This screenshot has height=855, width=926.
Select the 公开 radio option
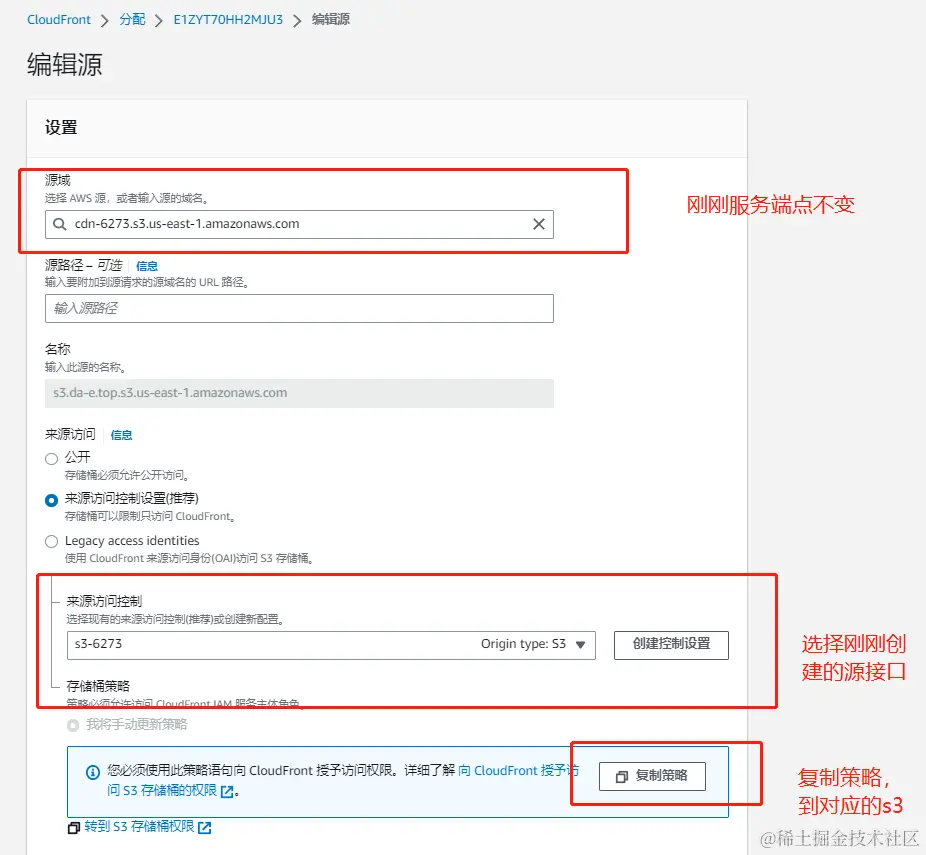(51, 459)
